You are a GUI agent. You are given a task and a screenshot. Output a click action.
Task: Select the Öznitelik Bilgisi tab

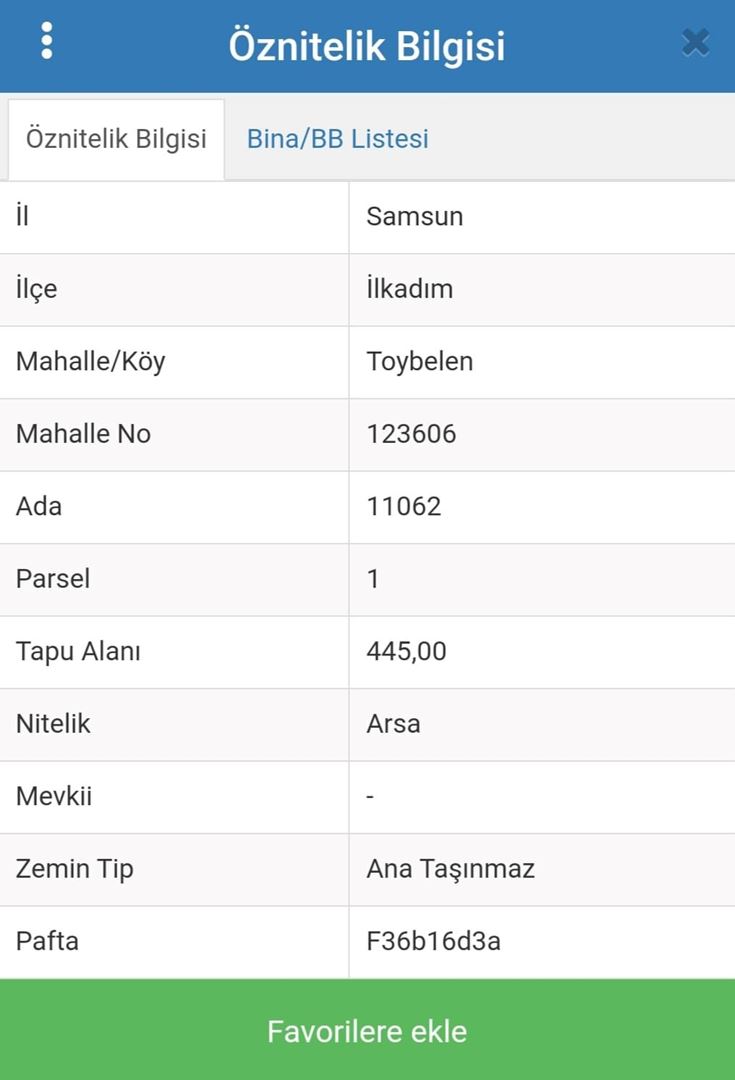[x=116, y=139]
